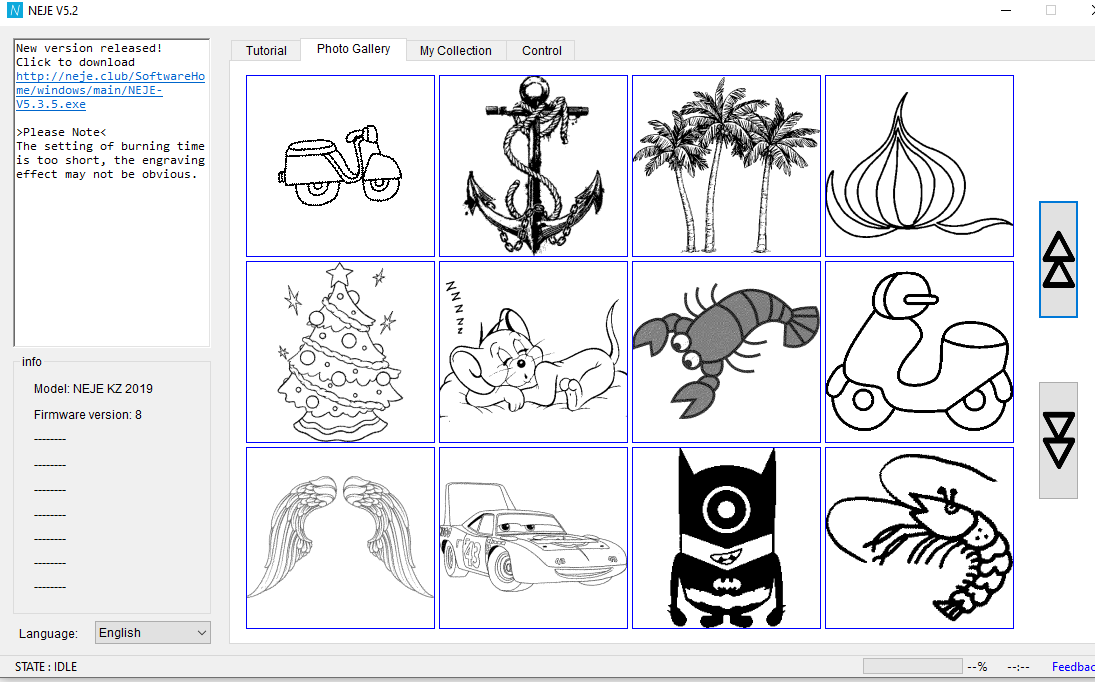
Task: Select the shrimp line drawing
Action: (x=919, y=538)
